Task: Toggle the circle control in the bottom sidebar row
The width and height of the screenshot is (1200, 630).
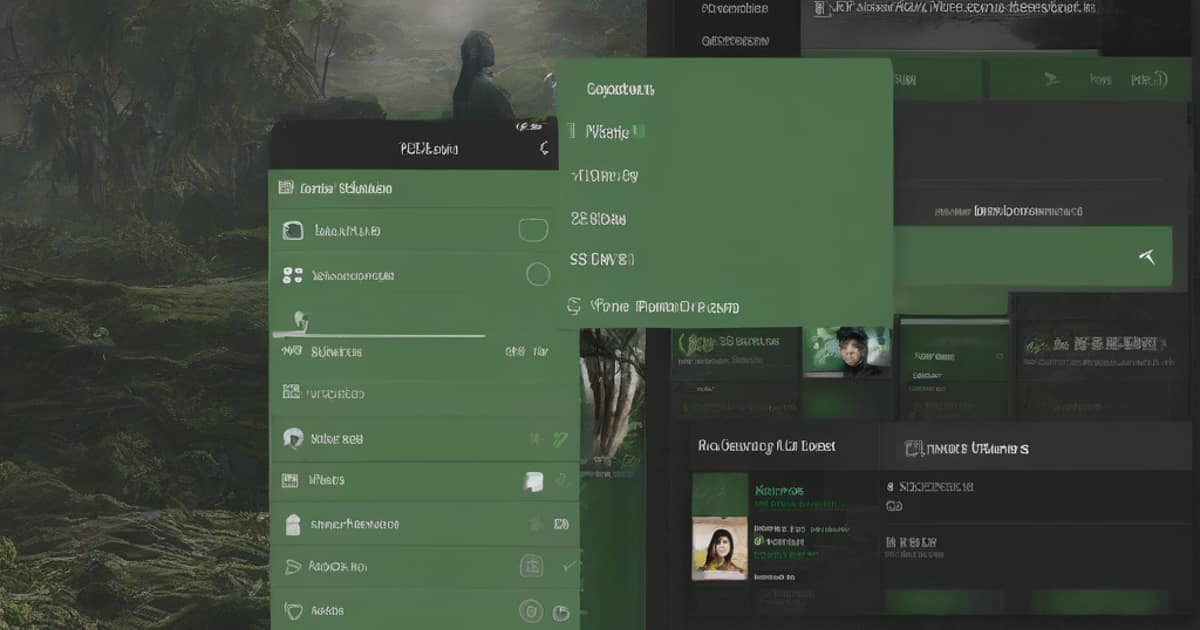Action: (530, 610)
